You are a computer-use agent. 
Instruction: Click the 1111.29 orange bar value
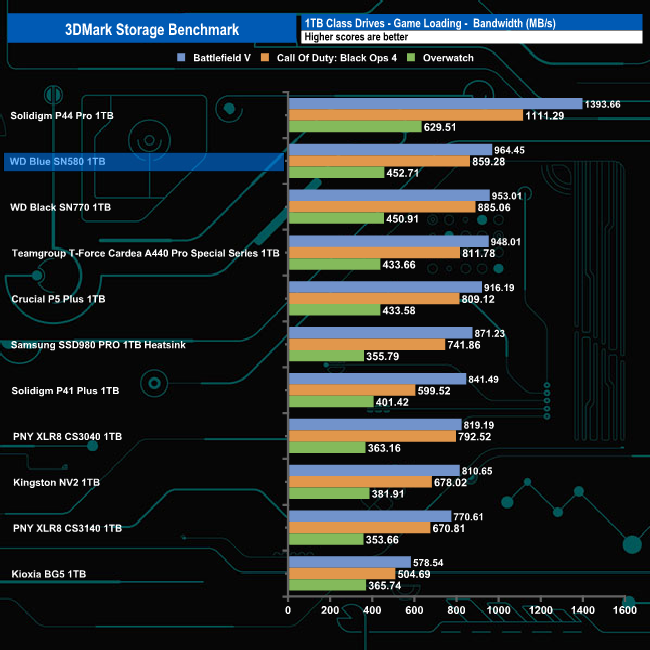click(x=545, y=116)
